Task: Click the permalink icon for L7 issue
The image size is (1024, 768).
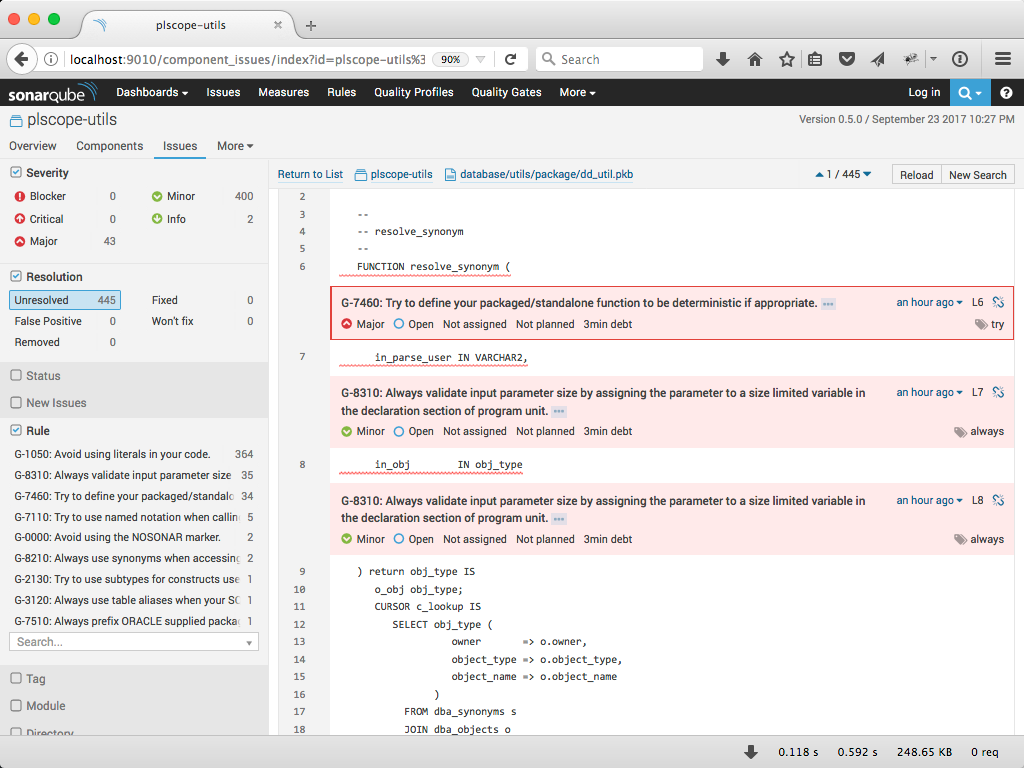Action: [x=998, y=392]
